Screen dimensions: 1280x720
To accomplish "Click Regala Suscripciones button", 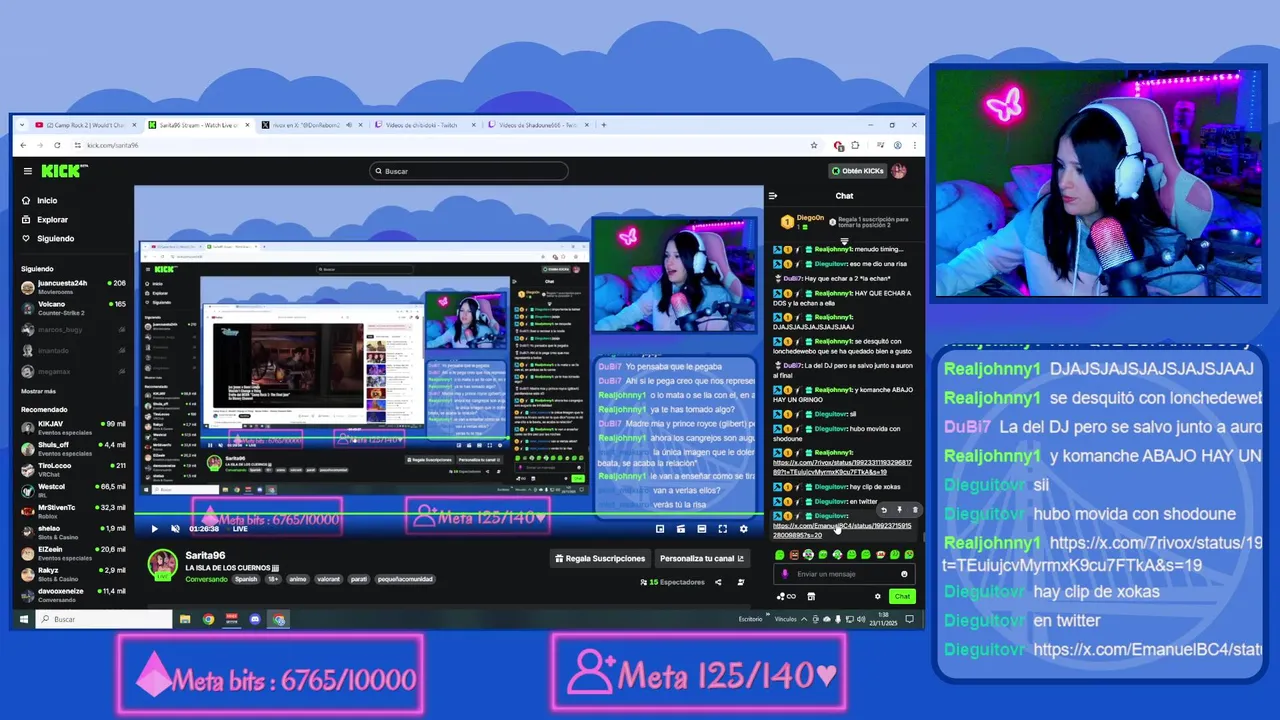I will 600,558.
